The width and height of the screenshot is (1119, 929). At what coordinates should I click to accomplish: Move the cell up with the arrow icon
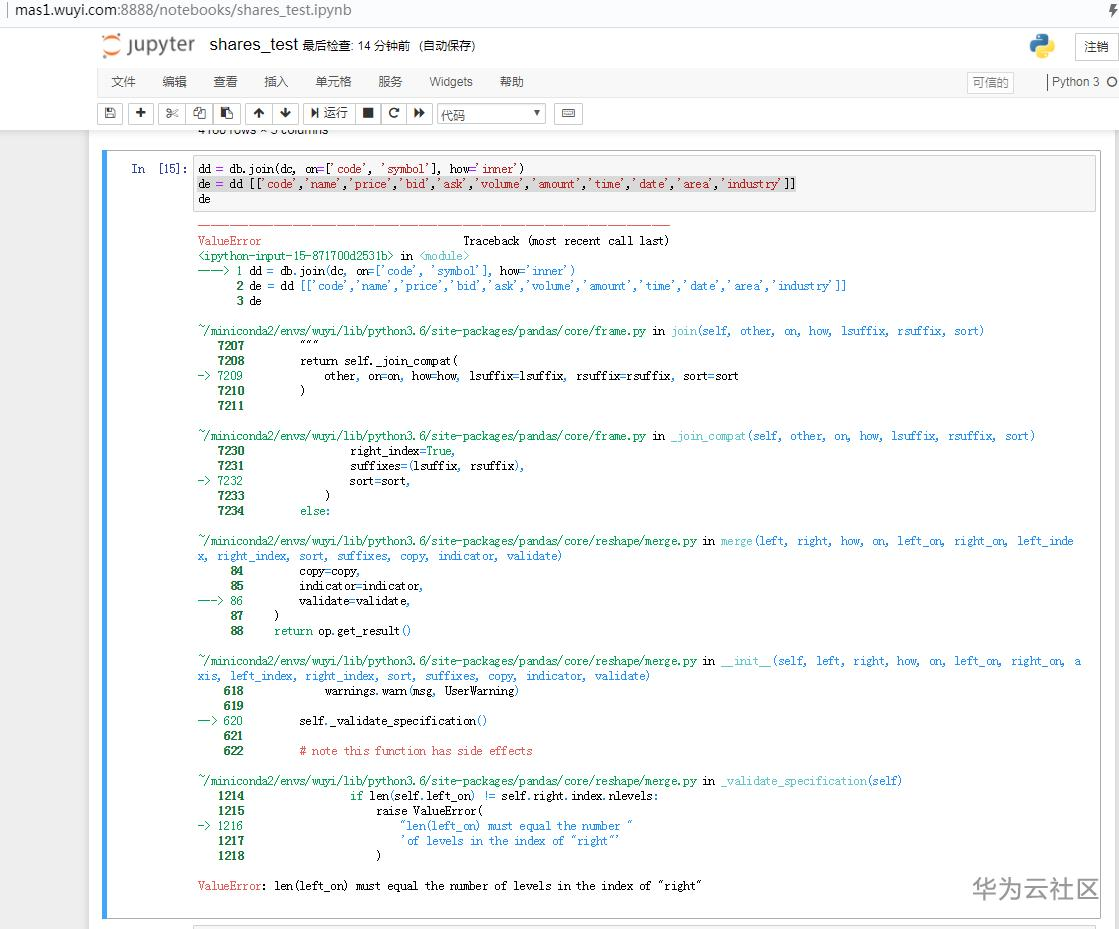[x=258, y=113]
